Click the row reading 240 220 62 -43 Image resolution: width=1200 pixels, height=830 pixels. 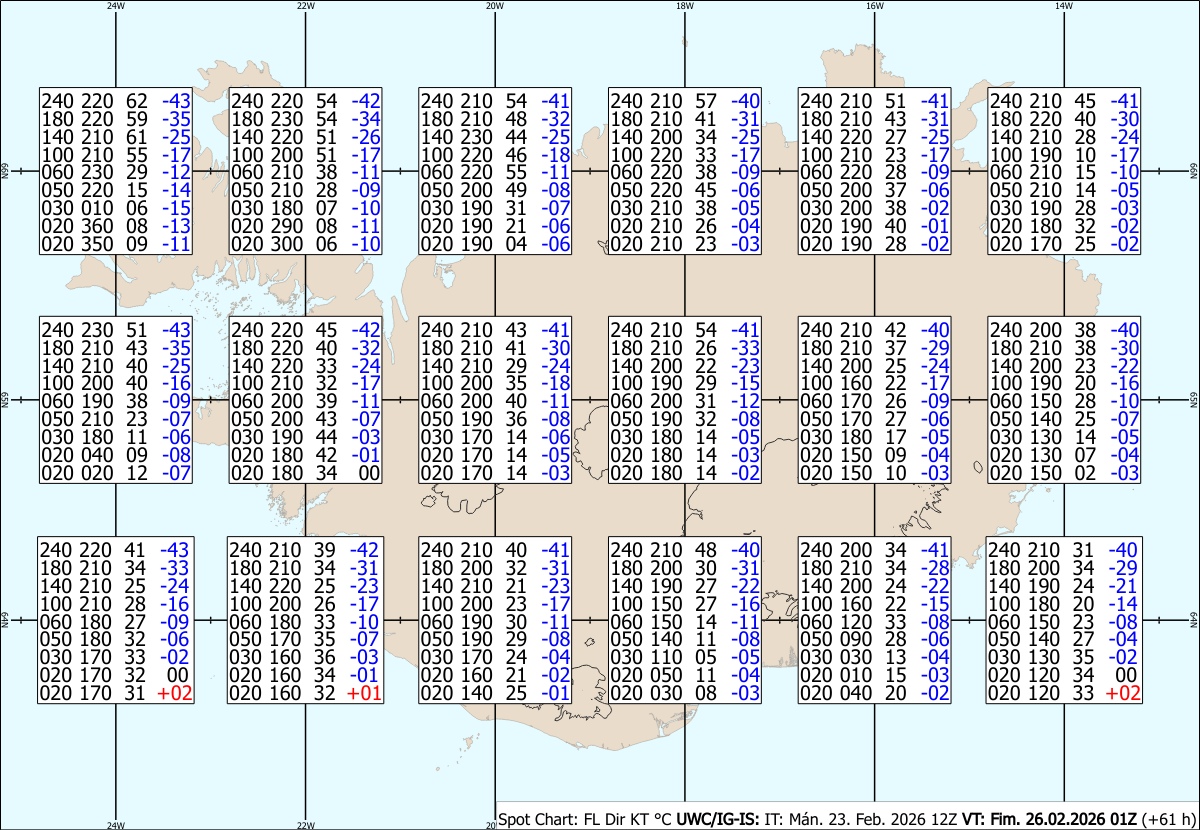[x=115, y=100]
